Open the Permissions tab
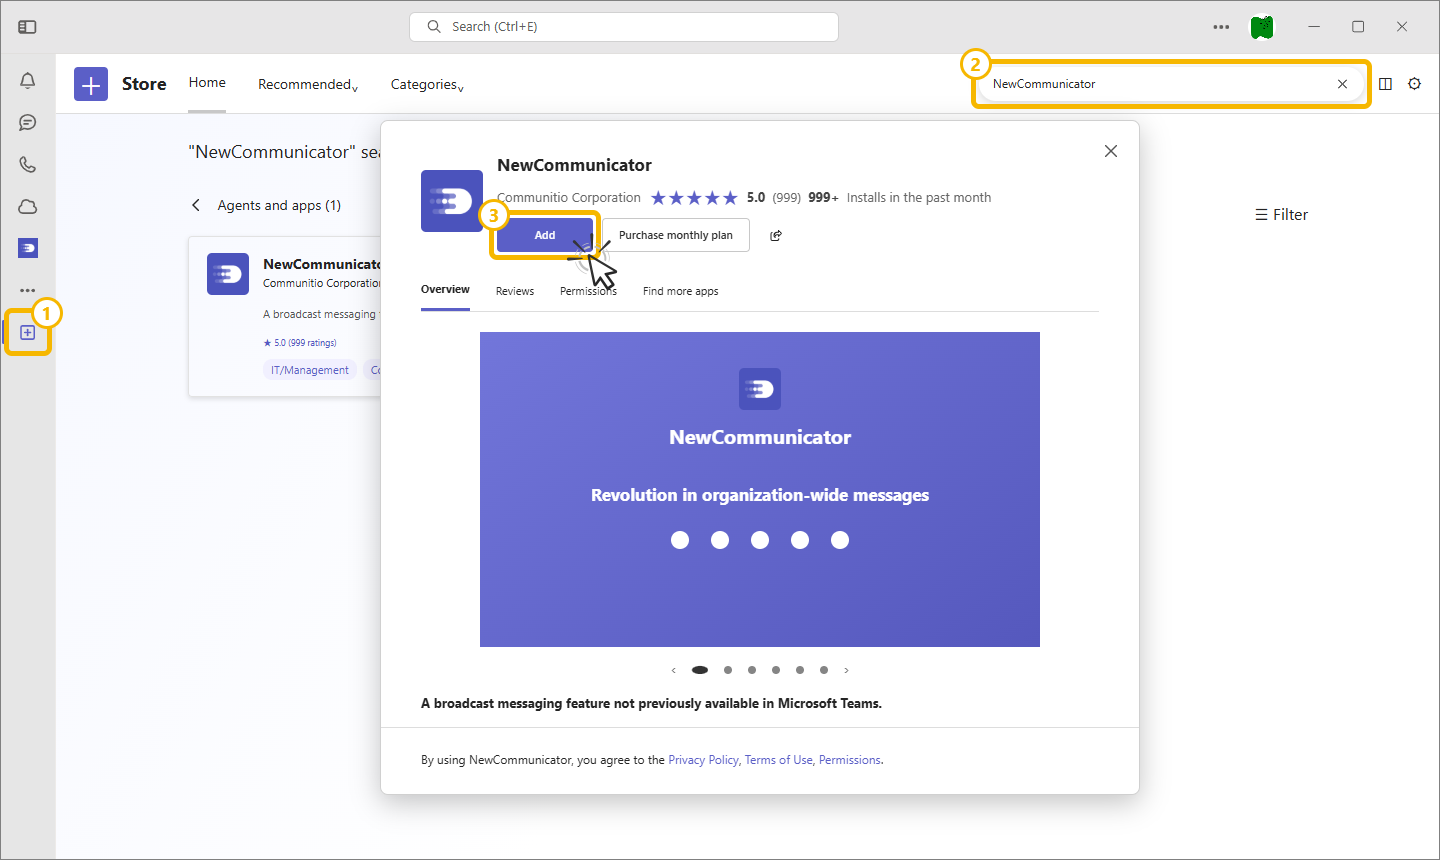Viewport: 1440px width, 860px height. click(588, 291)
